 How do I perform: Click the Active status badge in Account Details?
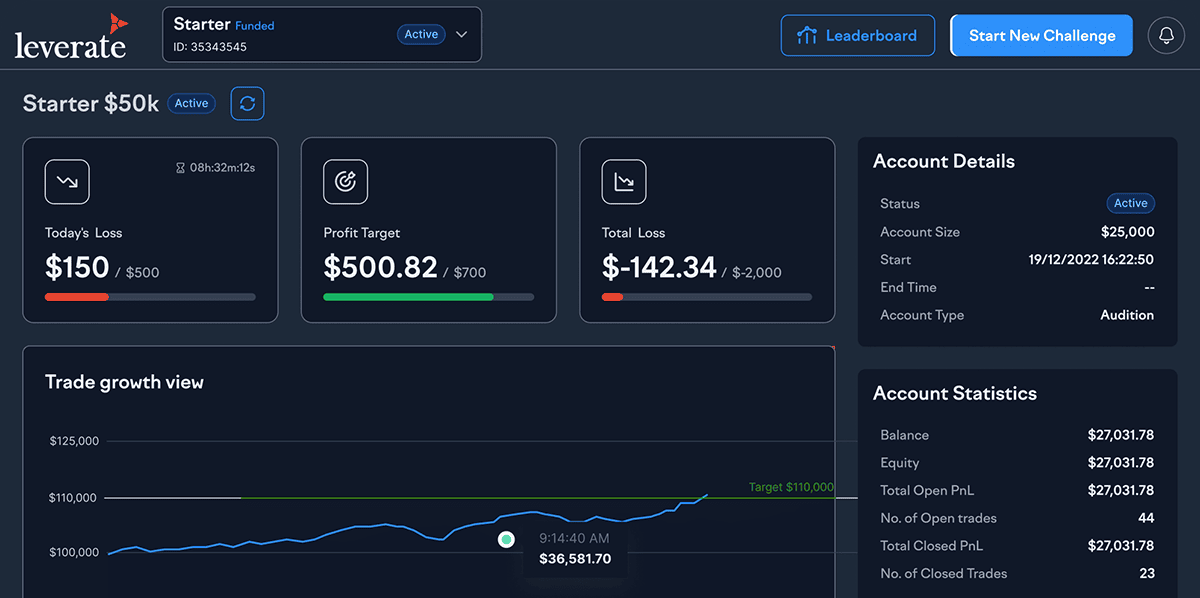tap(1130, 203)
